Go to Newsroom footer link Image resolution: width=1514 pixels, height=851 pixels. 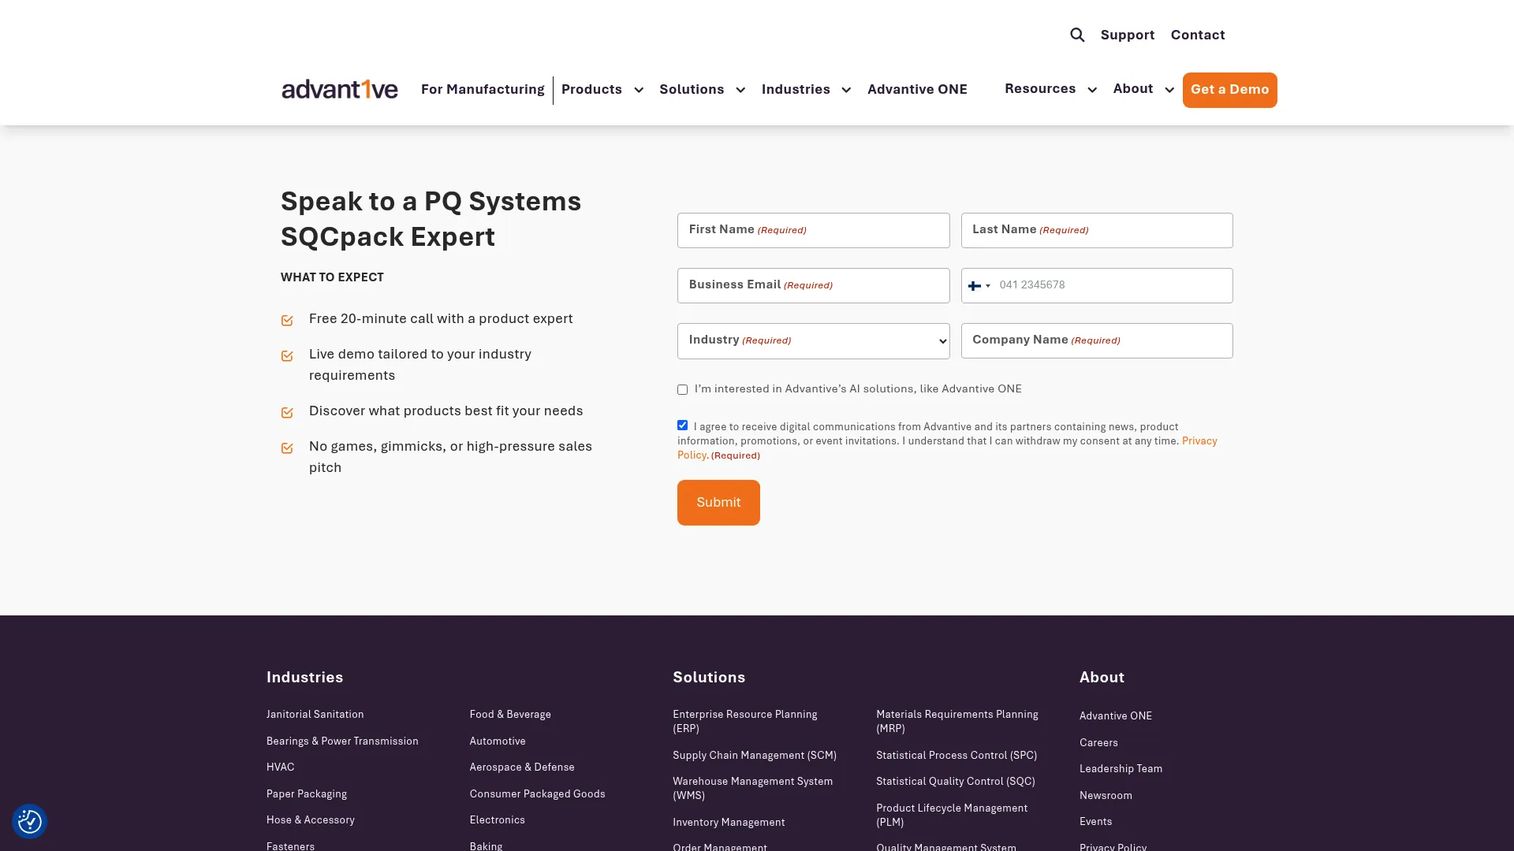coord(1105,796)
